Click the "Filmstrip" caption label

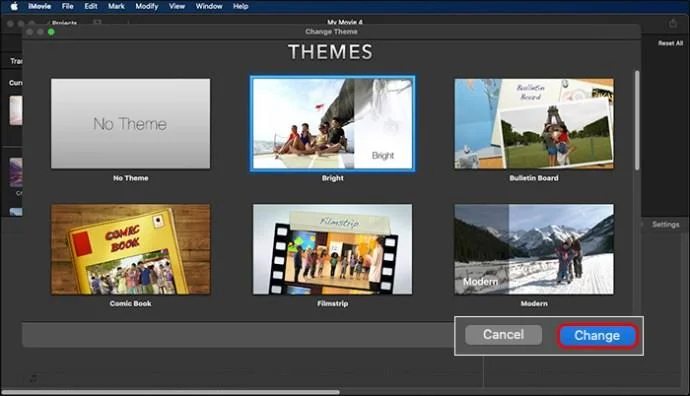[x=332, y=304]
